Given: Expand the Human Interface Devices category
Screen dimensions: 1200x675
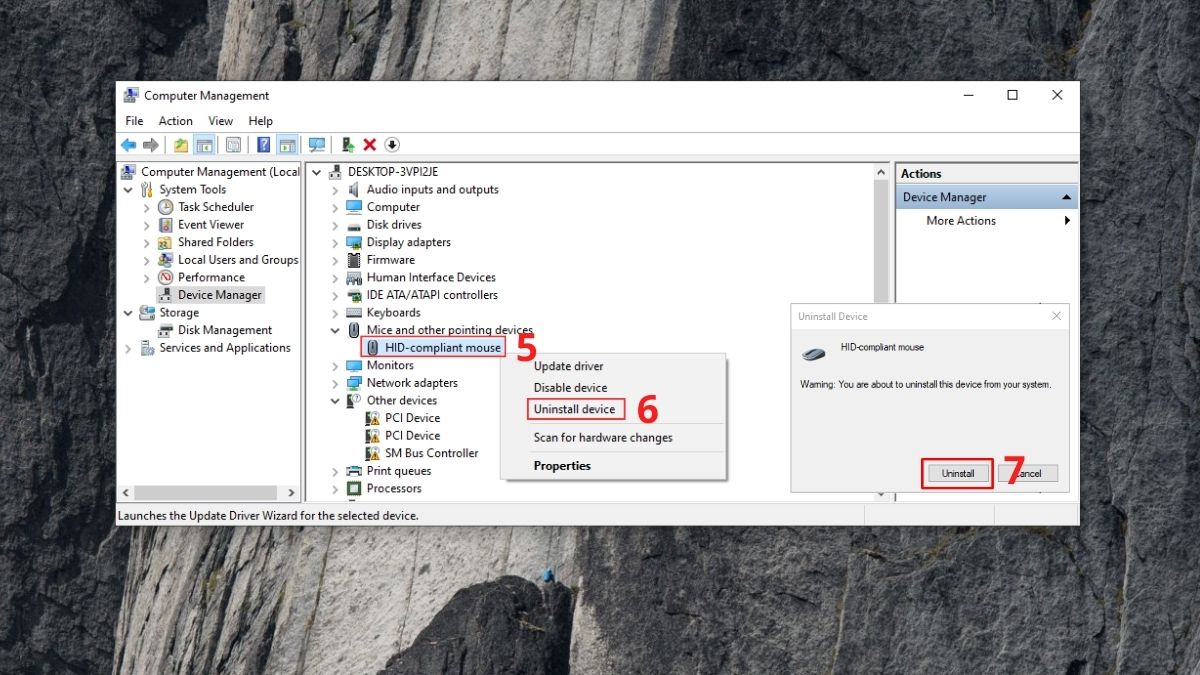Looking at the screenshot, I should point(335,278).
